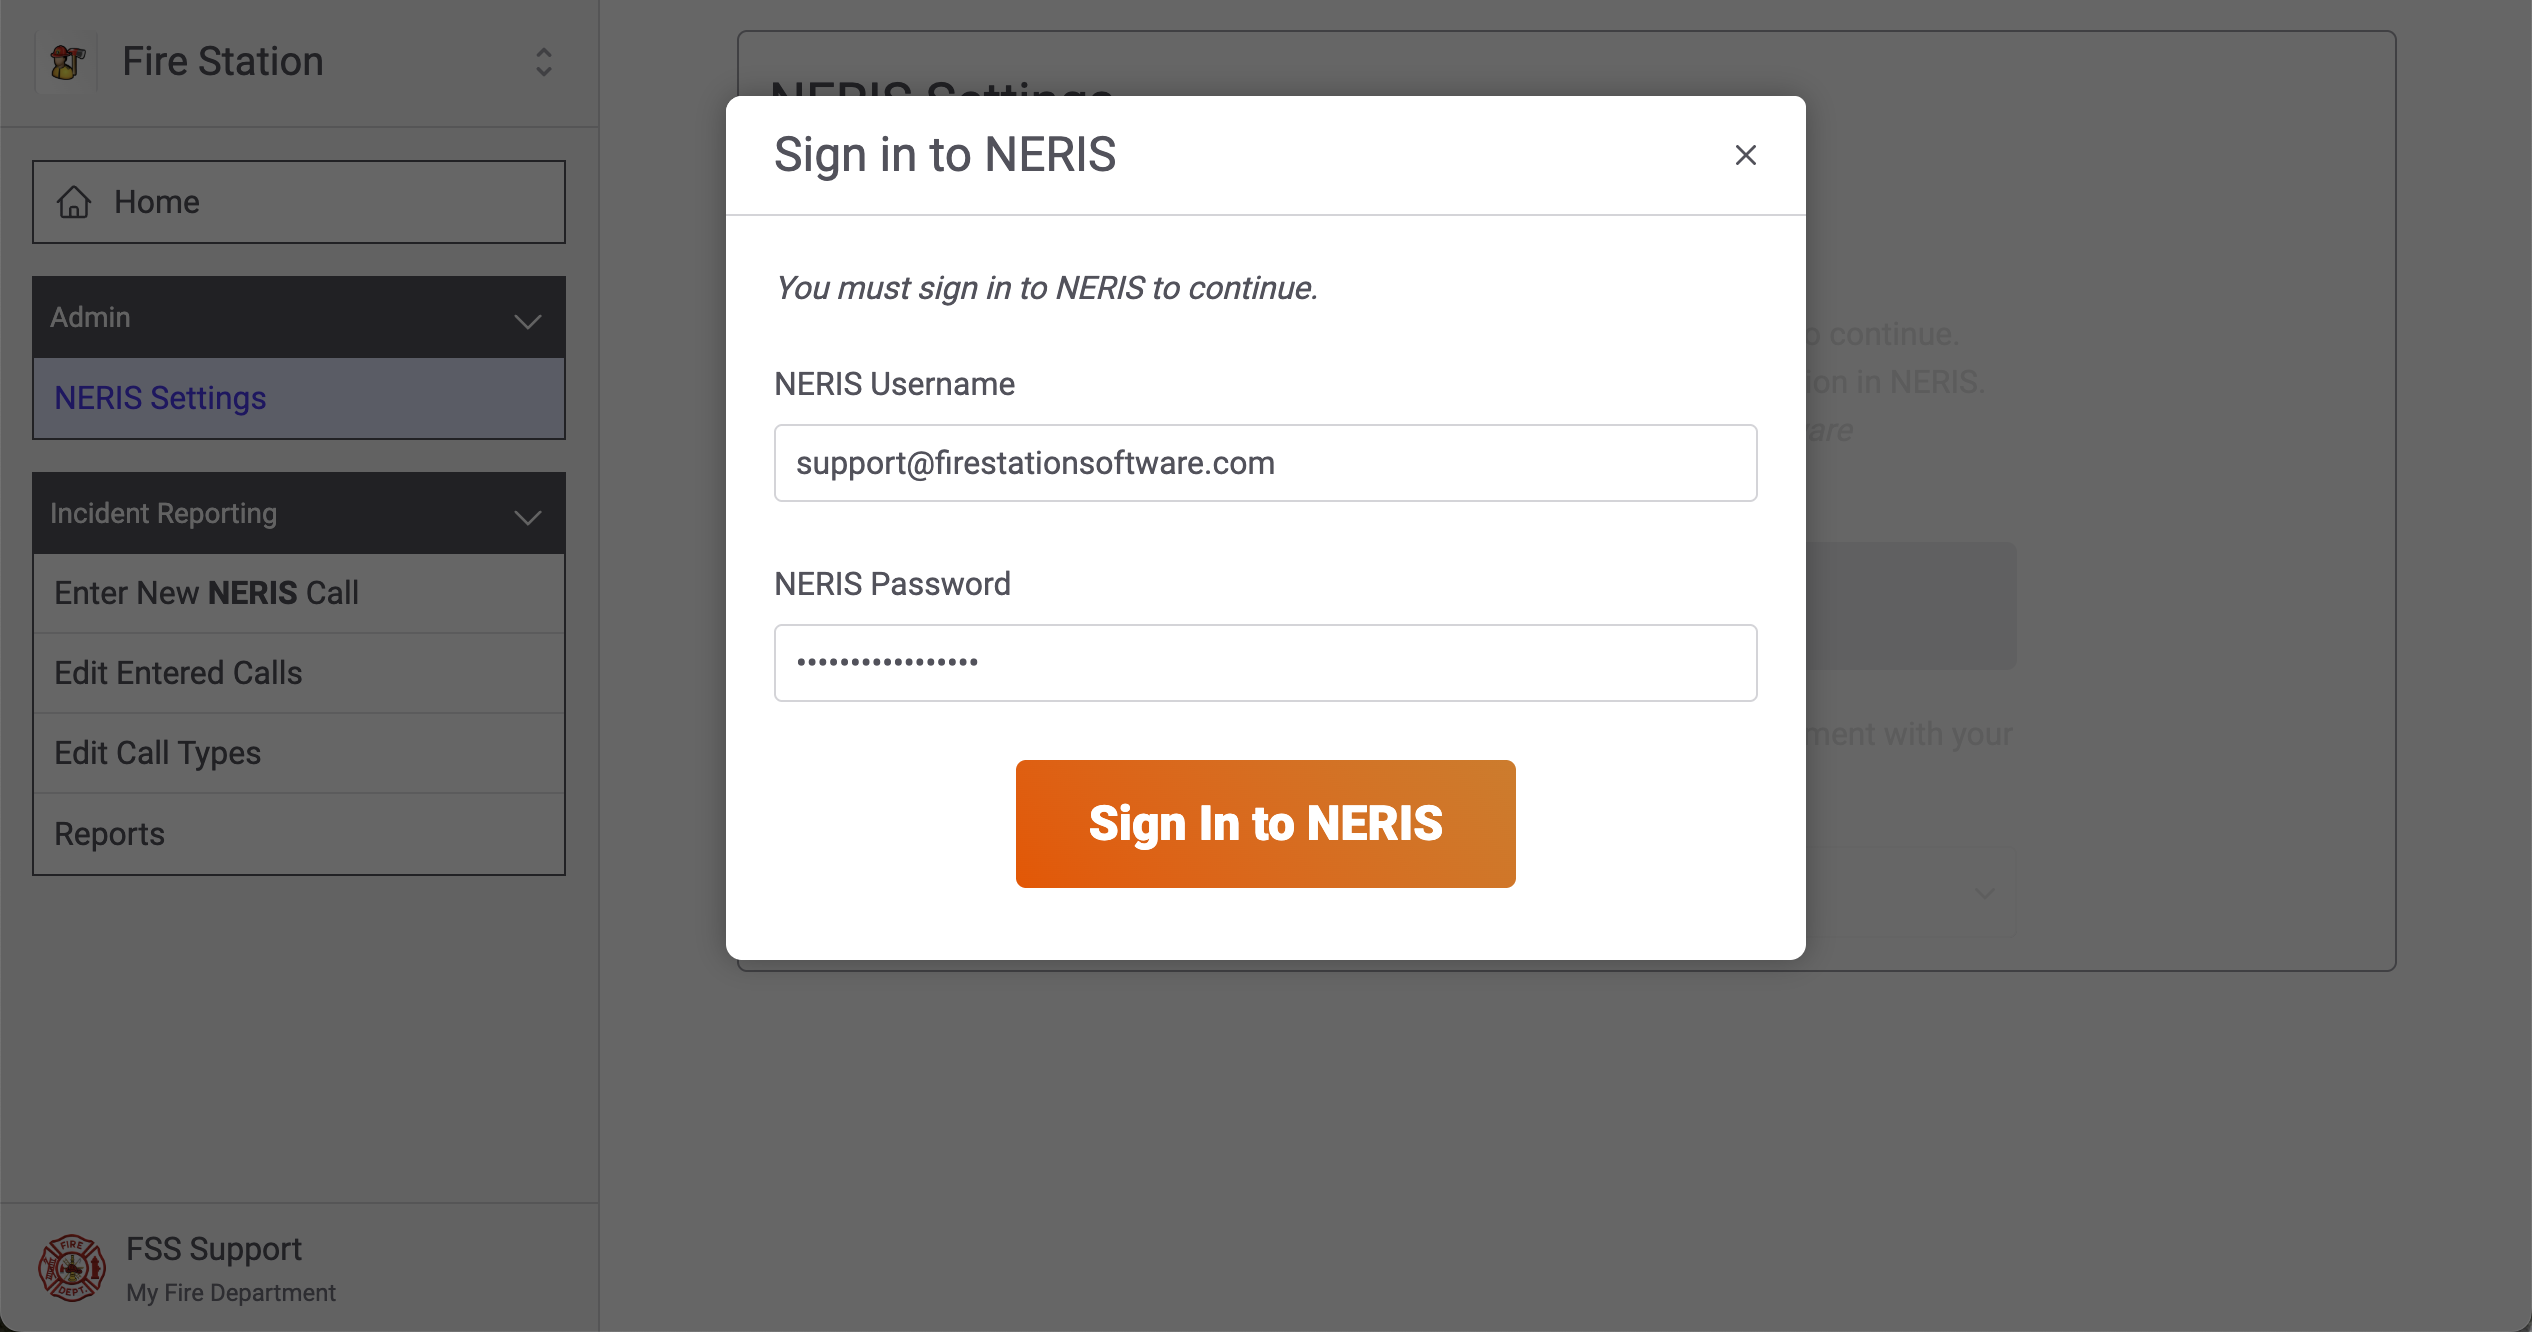Click the fire department badge icon
The width and height of the screenshot is (2532, 1332).
point(71,1268)
